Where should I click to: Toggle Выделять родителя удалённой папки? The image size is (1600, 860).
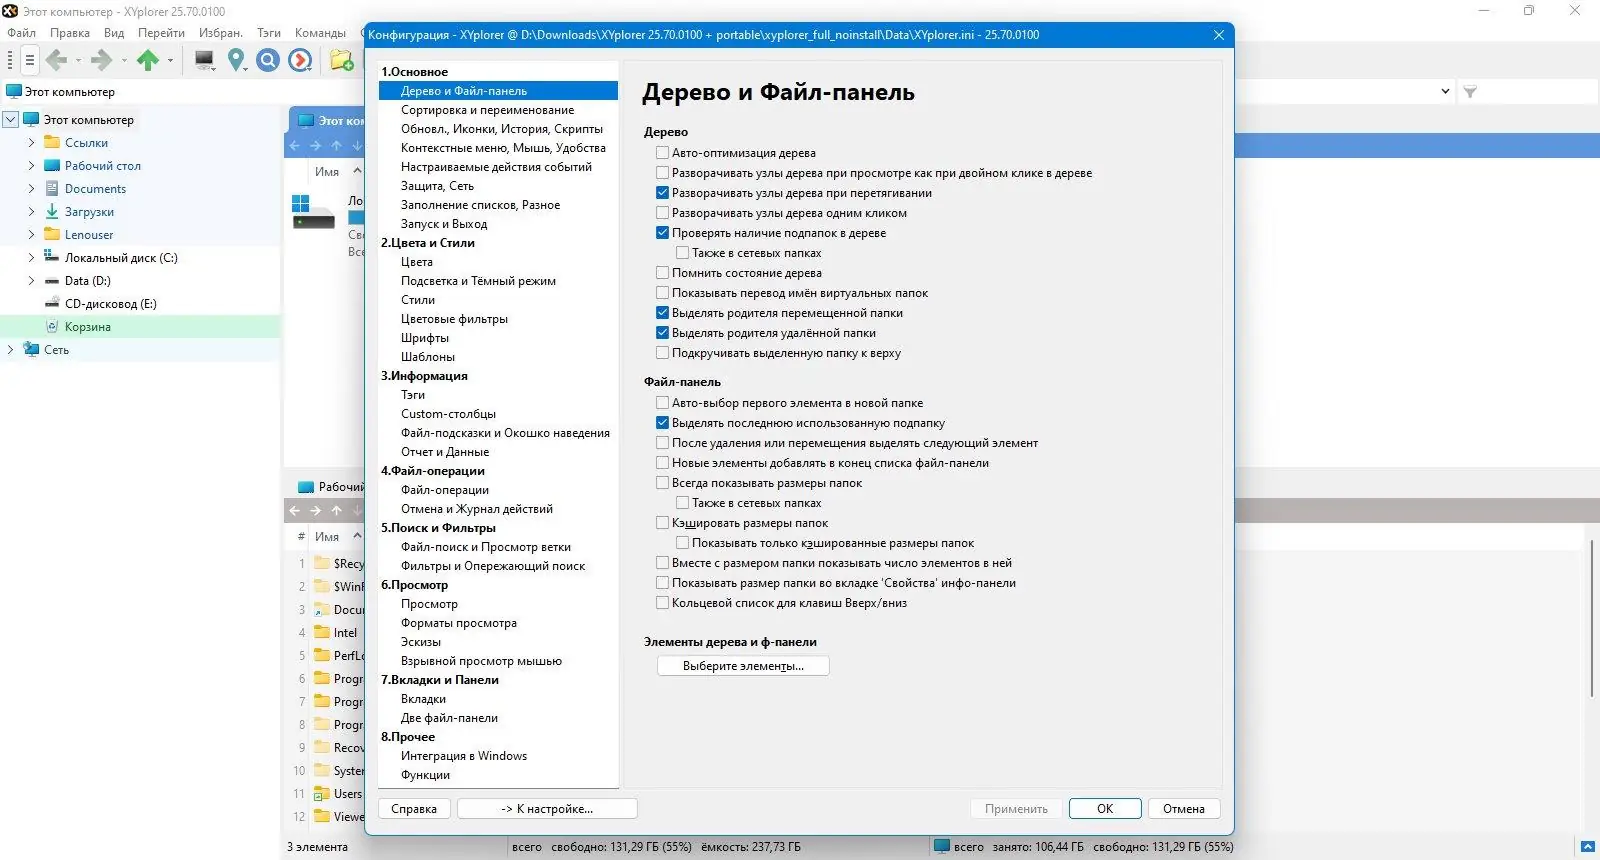pyautogui.click(x=662, y=333)
